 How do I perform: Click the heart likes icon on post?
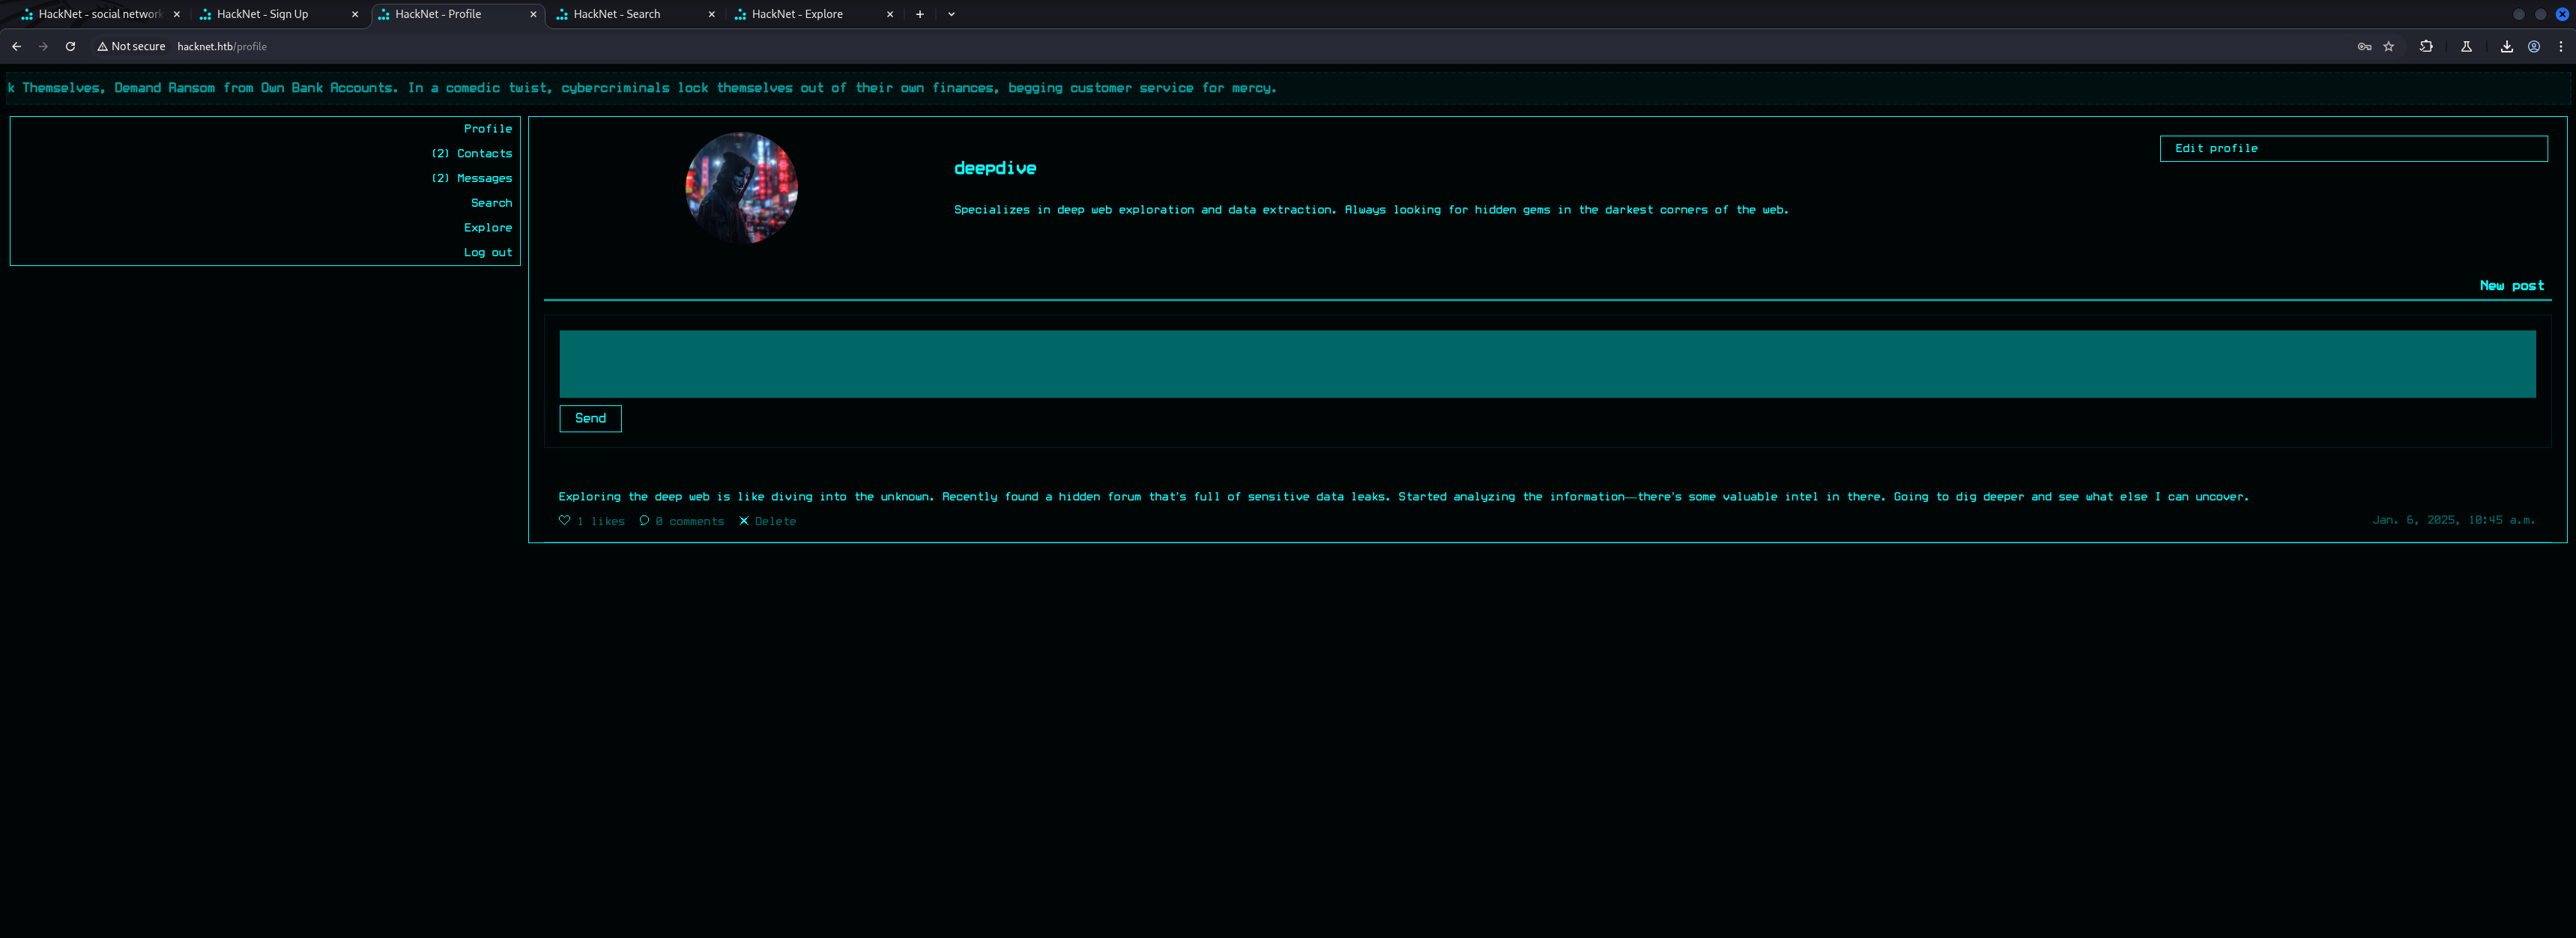click(x=564, y=520)
